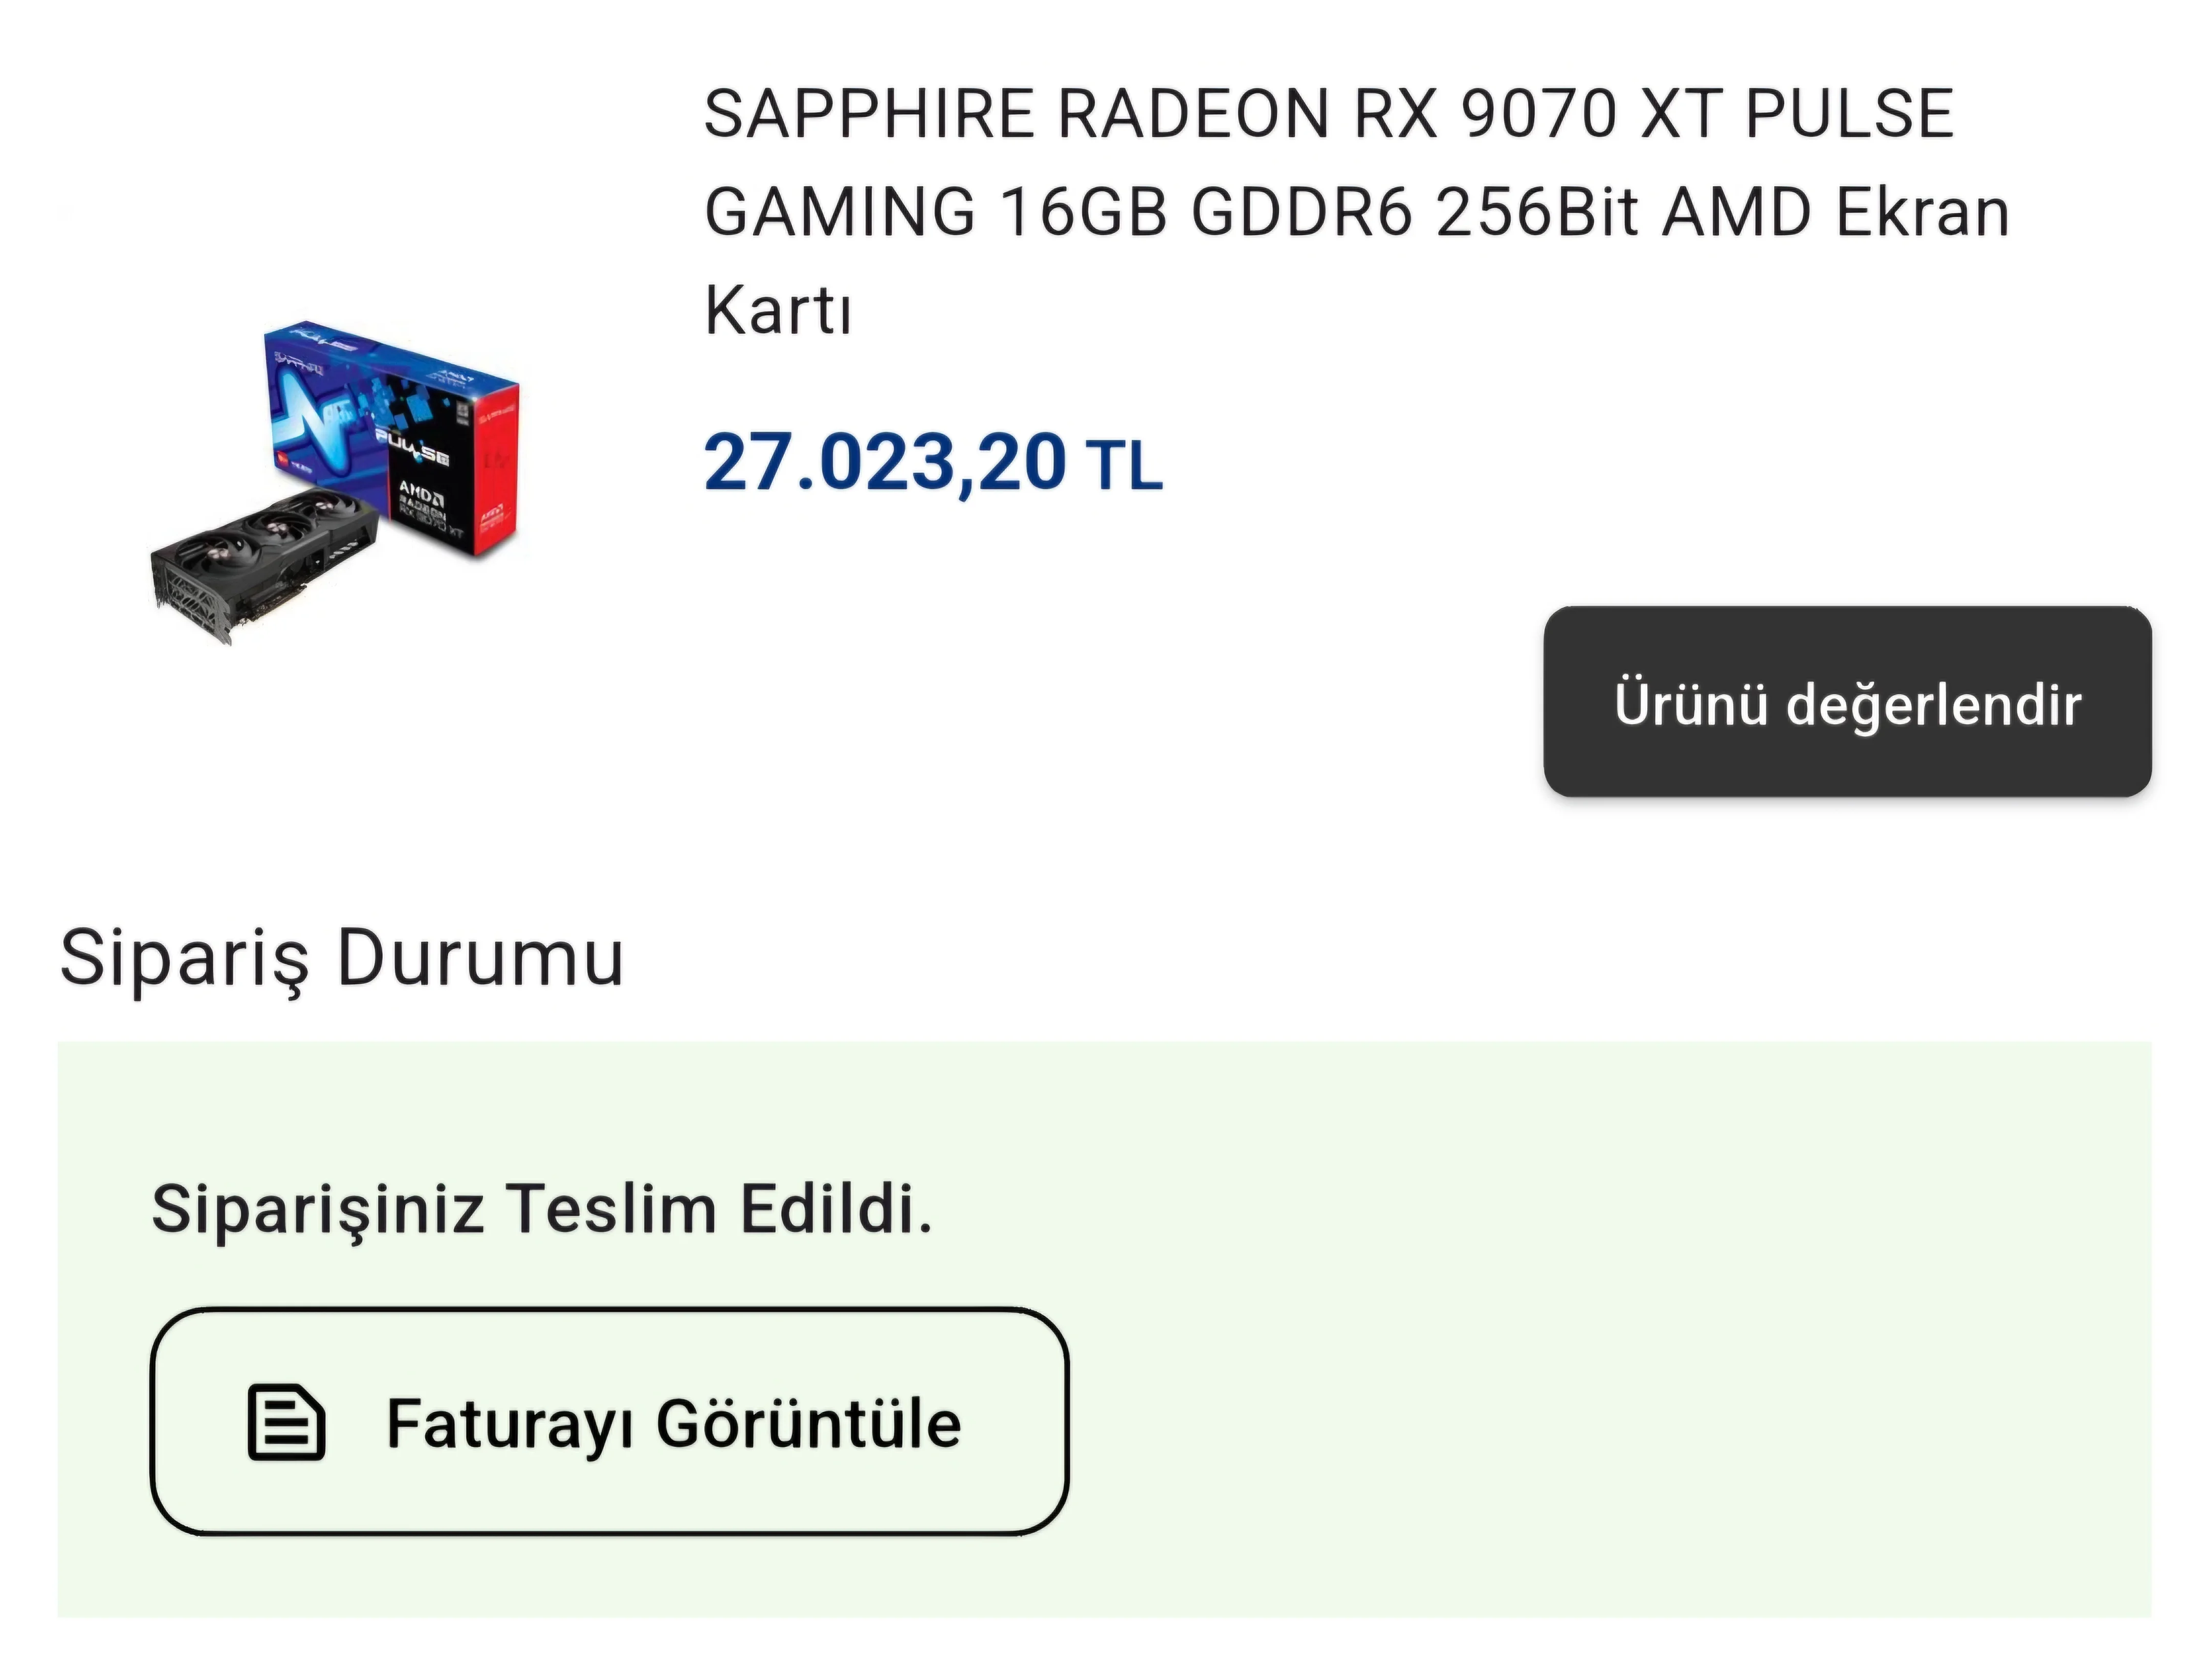The height and width of the screenshot is (1680, 2210).
Task: Click the green delivered status panel
Action: point(1104,1329)
